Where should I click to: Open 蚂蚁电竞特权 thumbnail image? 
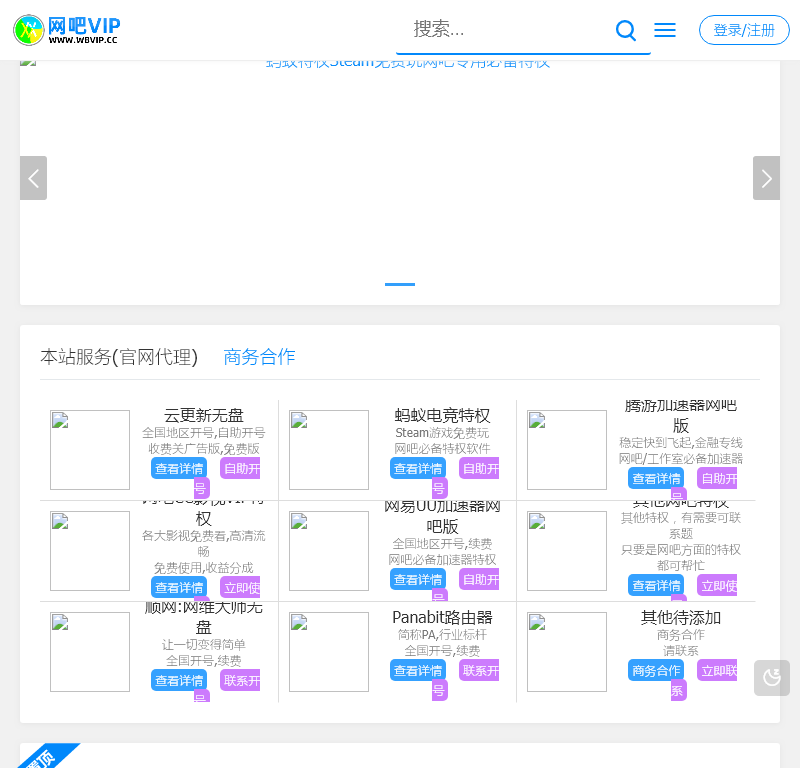pos(329,450)
